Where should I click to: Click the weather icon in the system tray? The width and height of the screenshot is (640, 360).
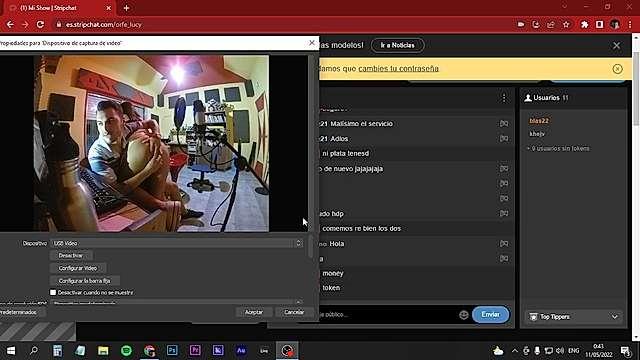[498, 351]
